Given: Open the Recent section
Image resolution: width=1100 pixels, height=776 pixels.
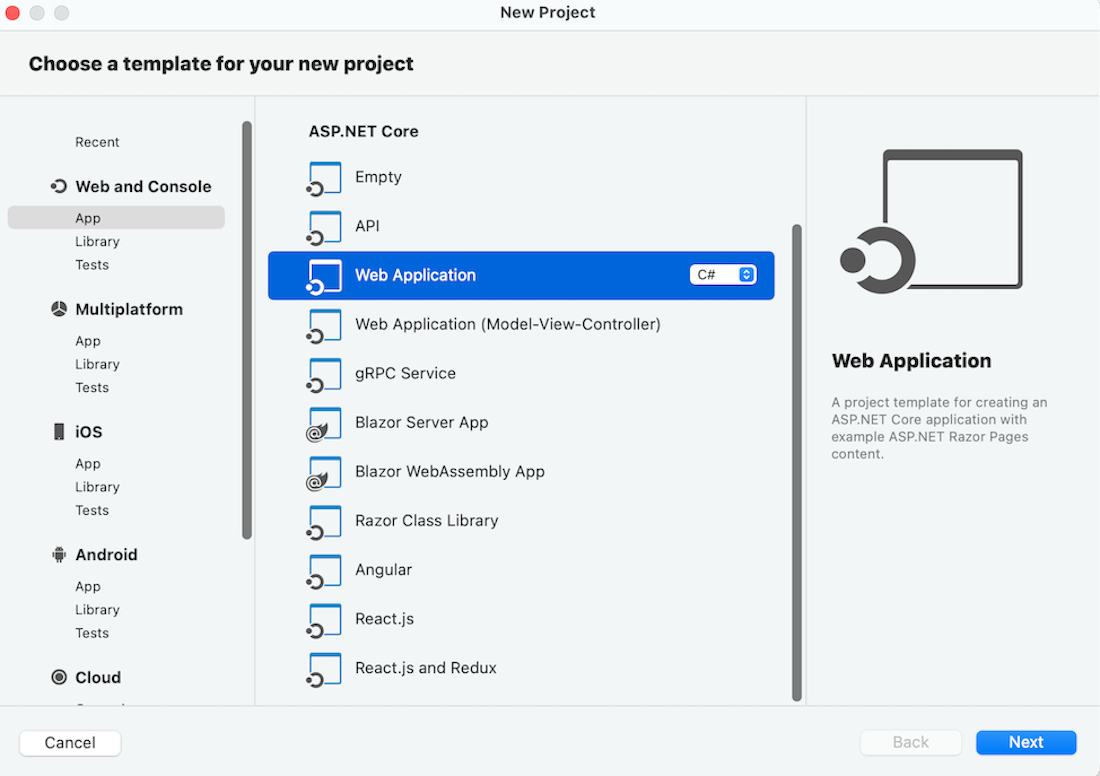Looking at the screenshot, I should click(97, 141).
